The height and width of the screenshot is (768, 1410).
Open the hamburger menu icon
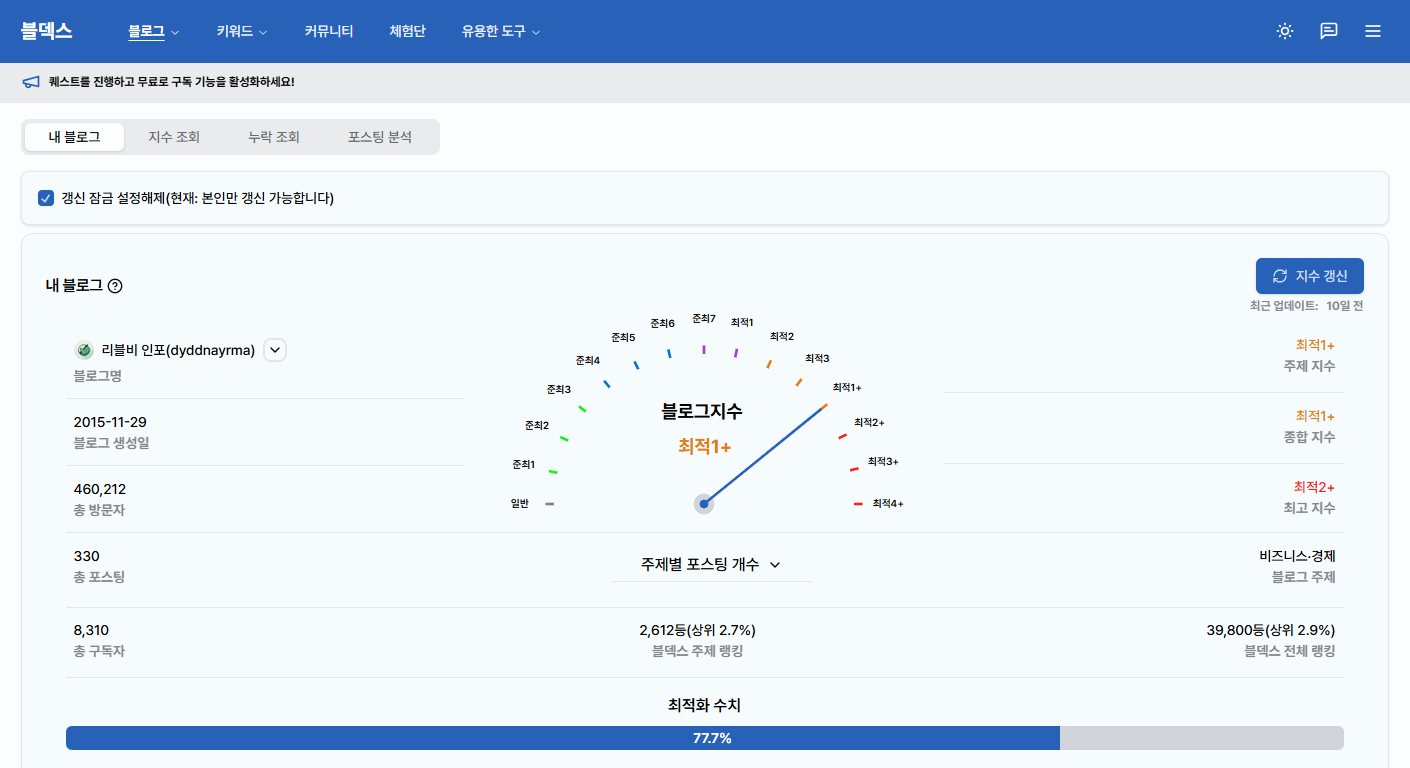pos(1372,31)
